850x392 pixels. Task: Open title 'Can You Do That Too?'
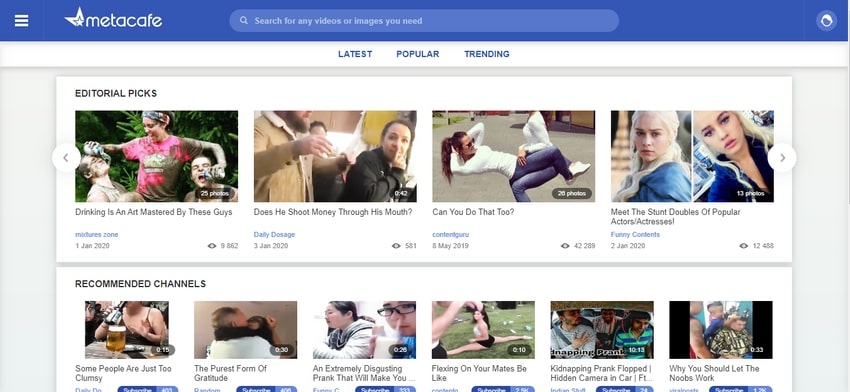[473, 212]
